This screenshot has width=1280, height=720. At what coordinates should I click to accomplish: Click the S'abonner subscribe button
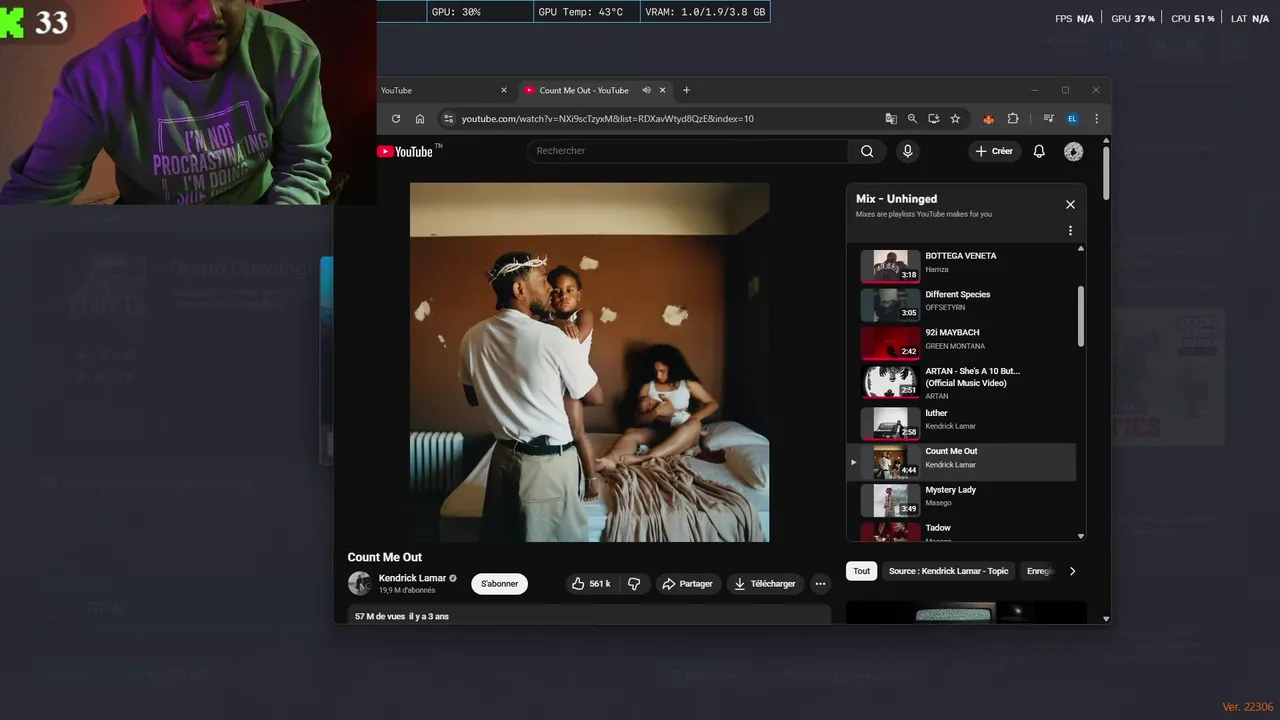coord(499,584)
